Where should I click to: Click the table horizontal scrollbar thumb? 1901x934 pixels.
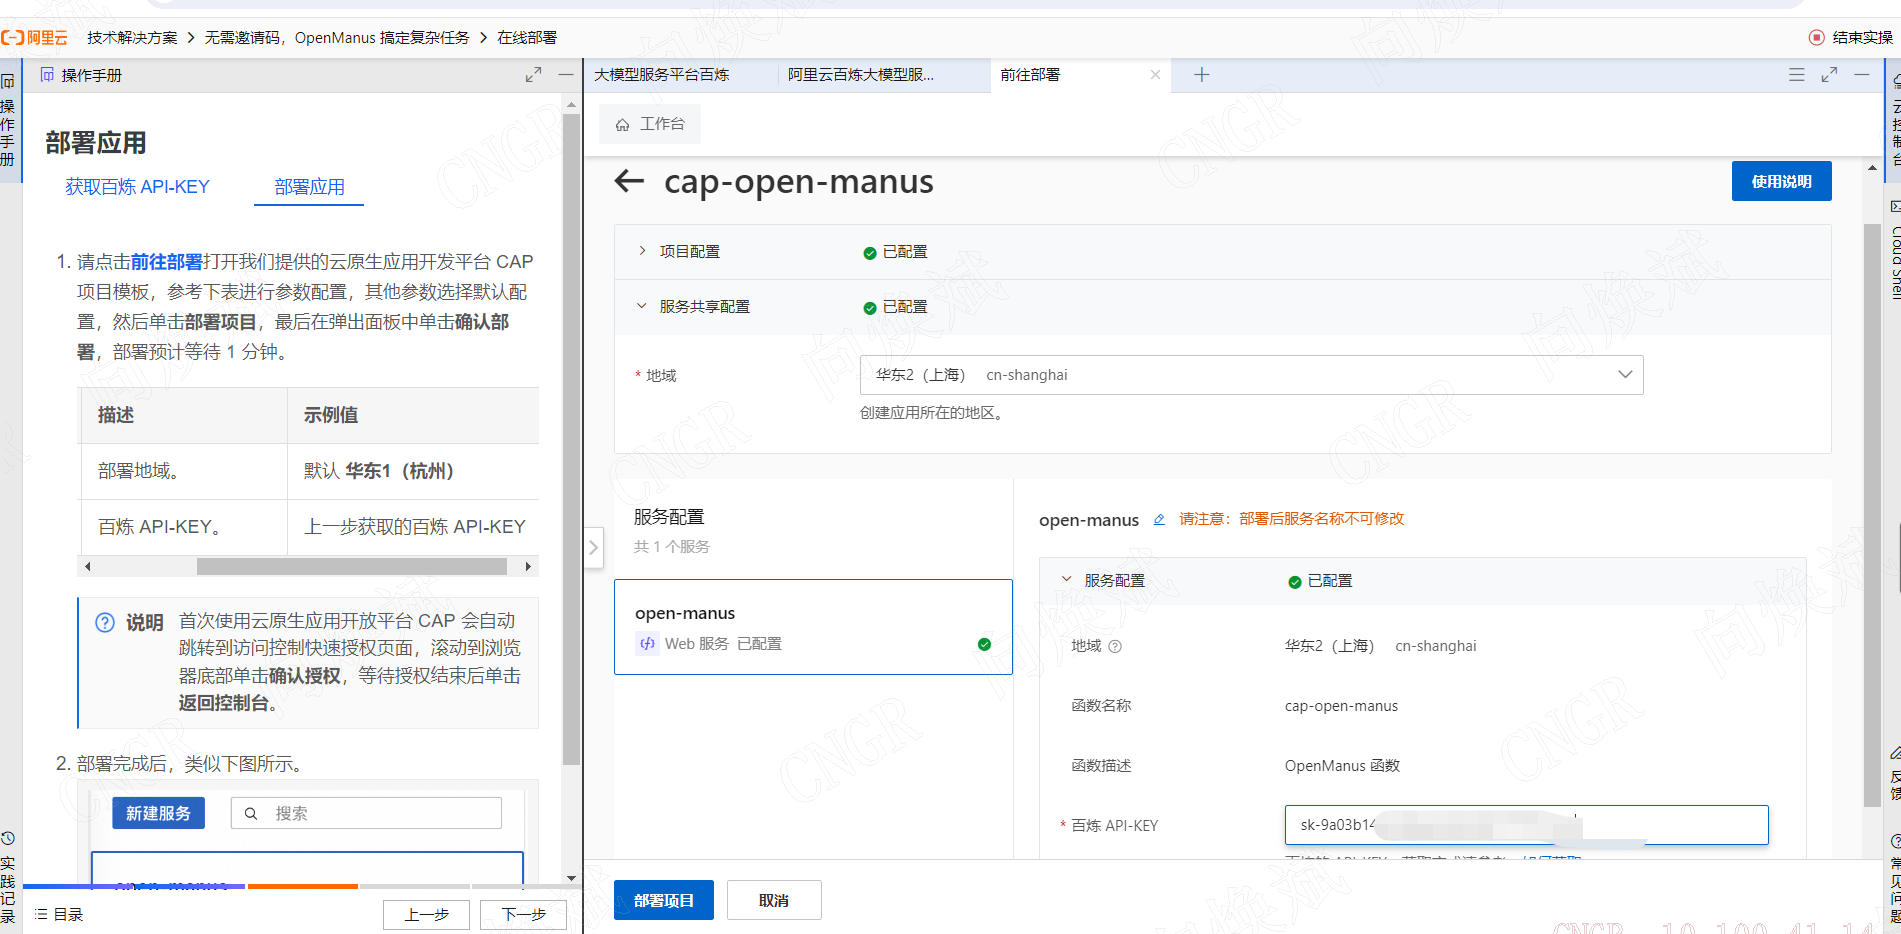(x=351, y=566)
